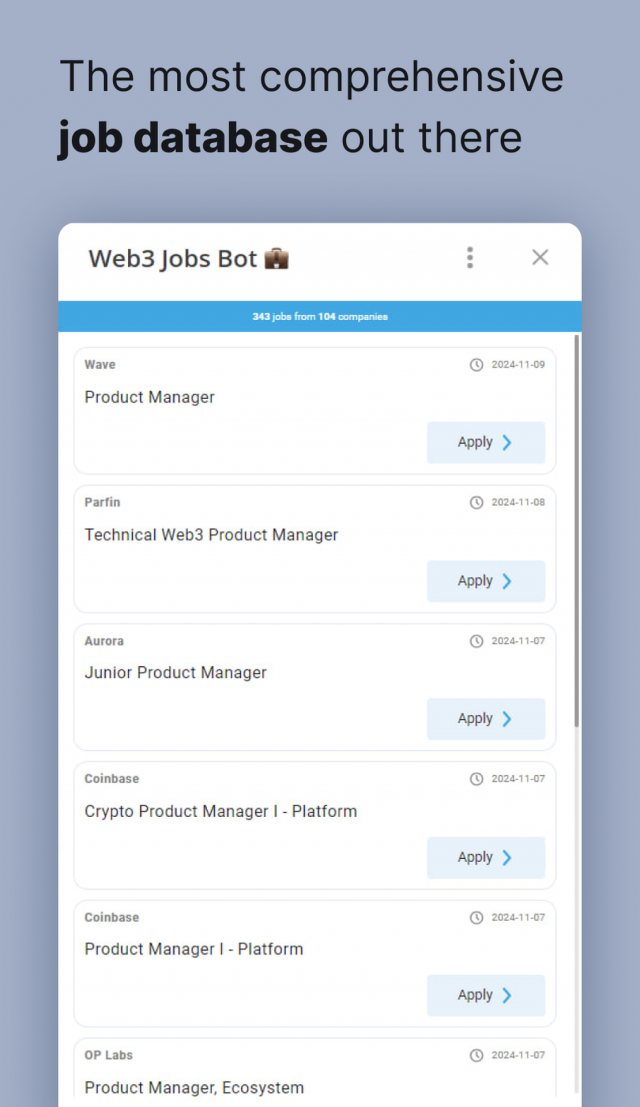Click the jobs list scrollbar
The width and height of the screenshot is (640, 1107).
(x=576, y=532)
